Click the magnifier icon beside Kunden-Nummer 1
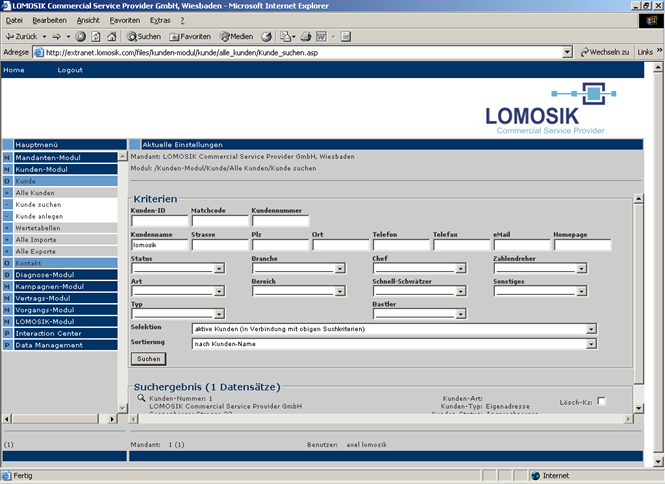The height and width of the screenshot is (484, 665). pos(141,398)
